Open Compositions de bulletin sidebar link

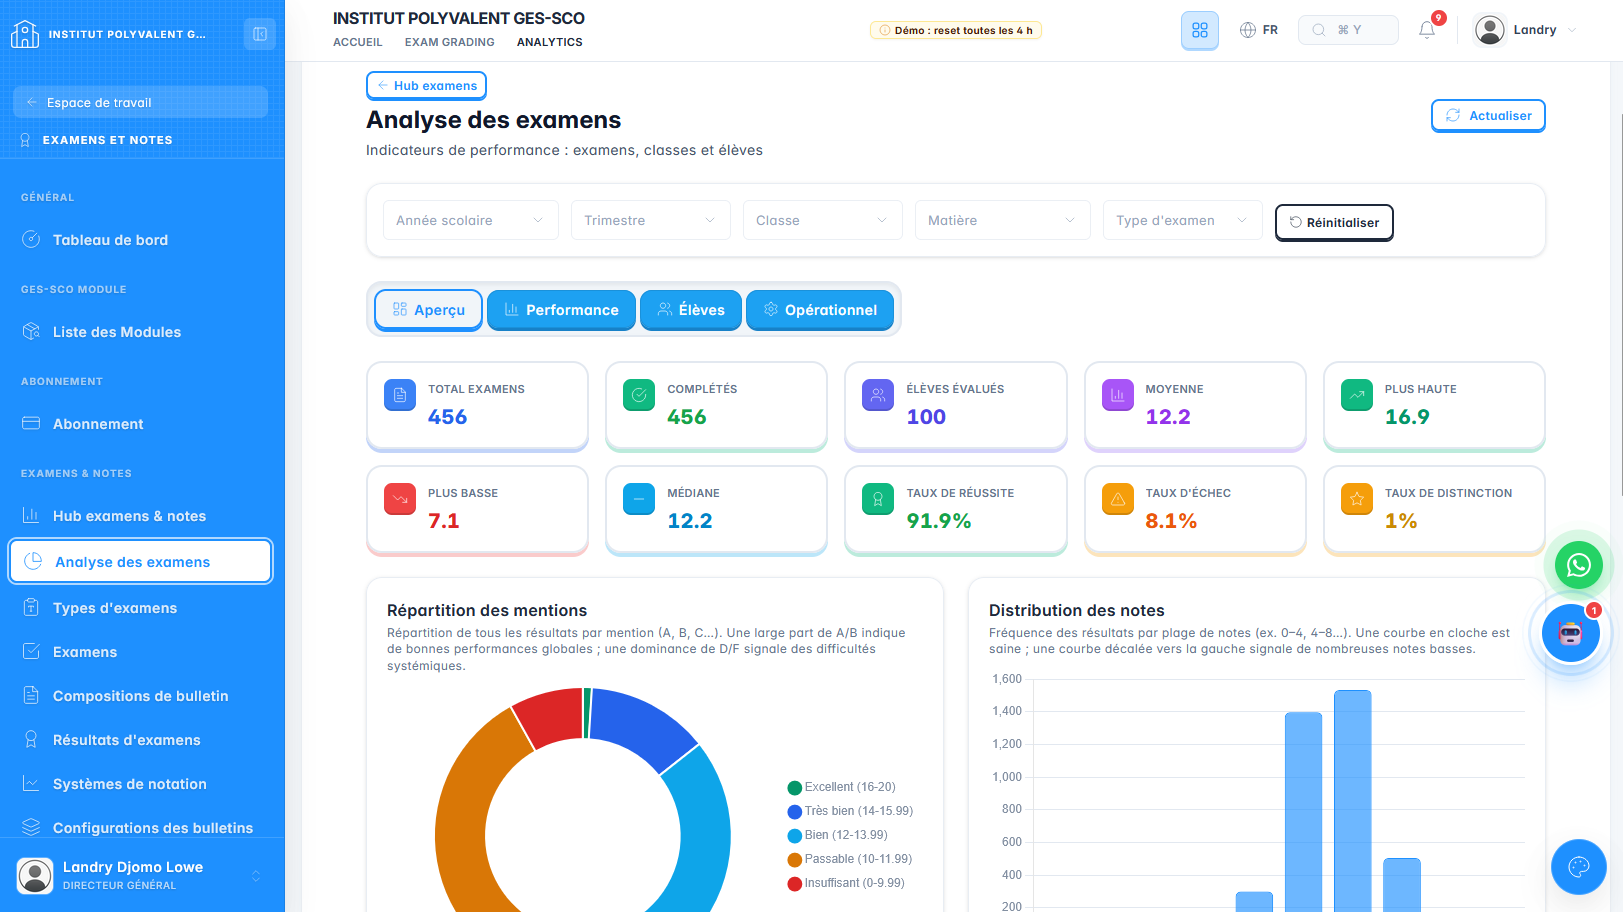(140, 695)
